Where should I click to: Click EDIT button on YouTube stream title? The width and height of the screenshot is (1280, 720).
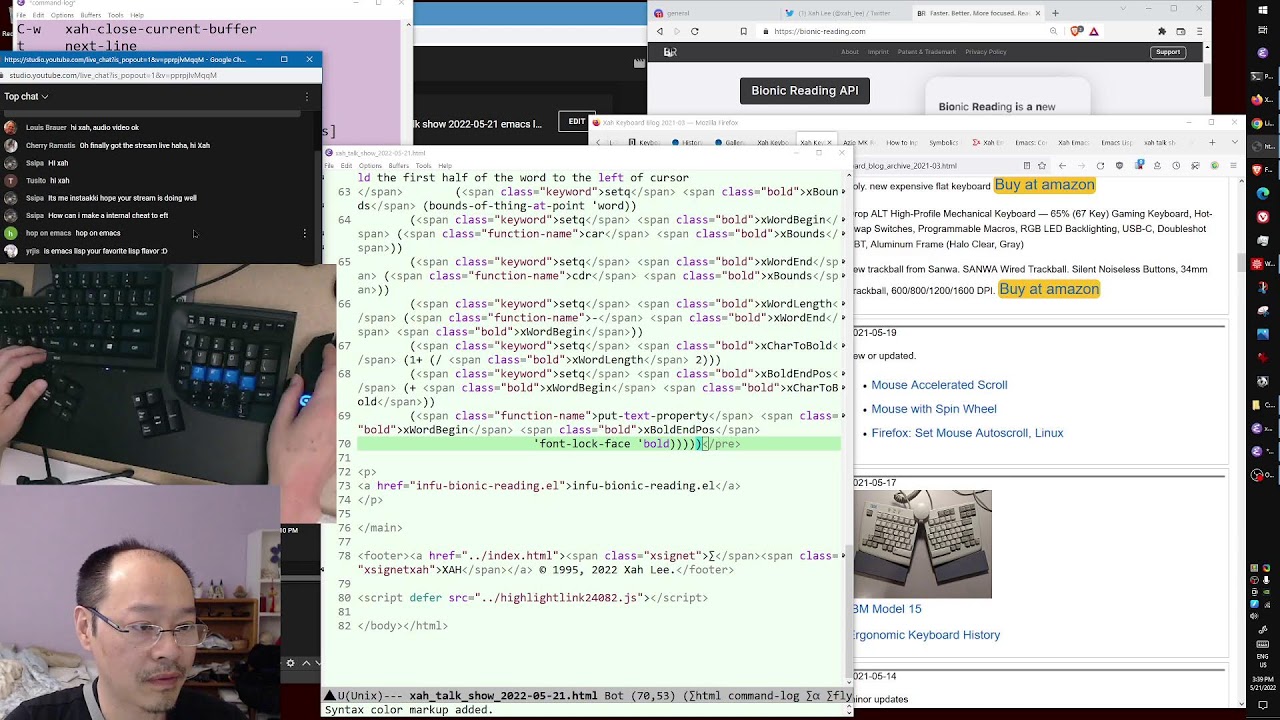click(577, 122)
